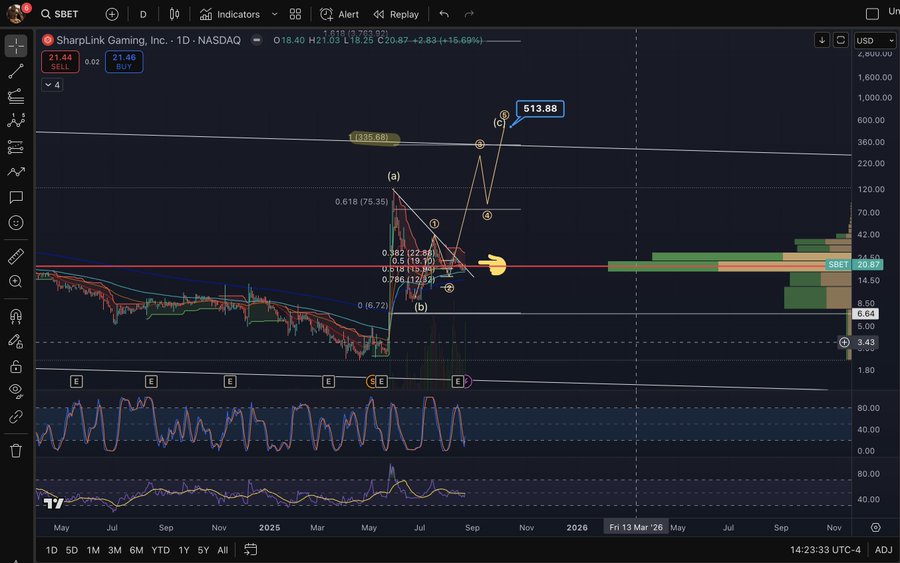Viewport: 900px width, 563px height.
Task: Click the SBET 20.87 price tag
Action: pos(854,265)
